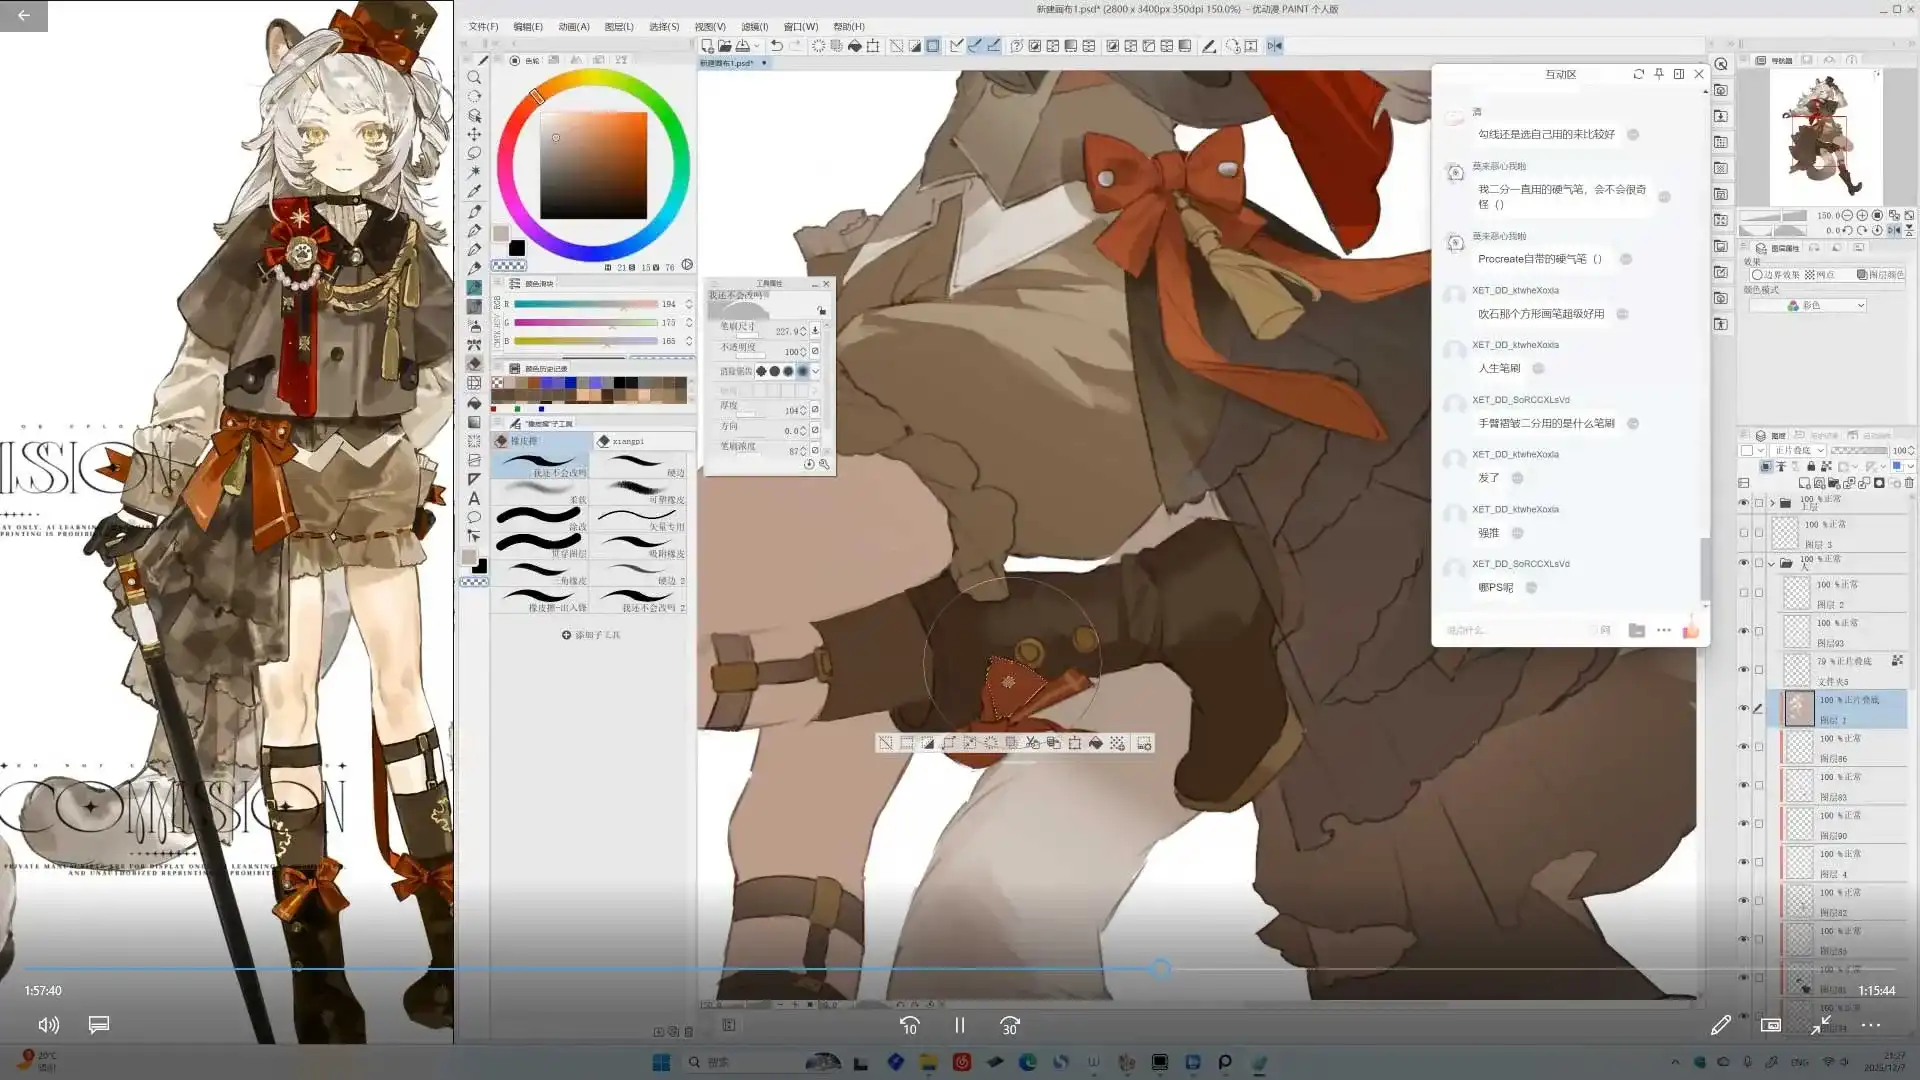Open the 滤镜(I) menu
Screen dimensions: 1920x1080
(x=754, y=27)
